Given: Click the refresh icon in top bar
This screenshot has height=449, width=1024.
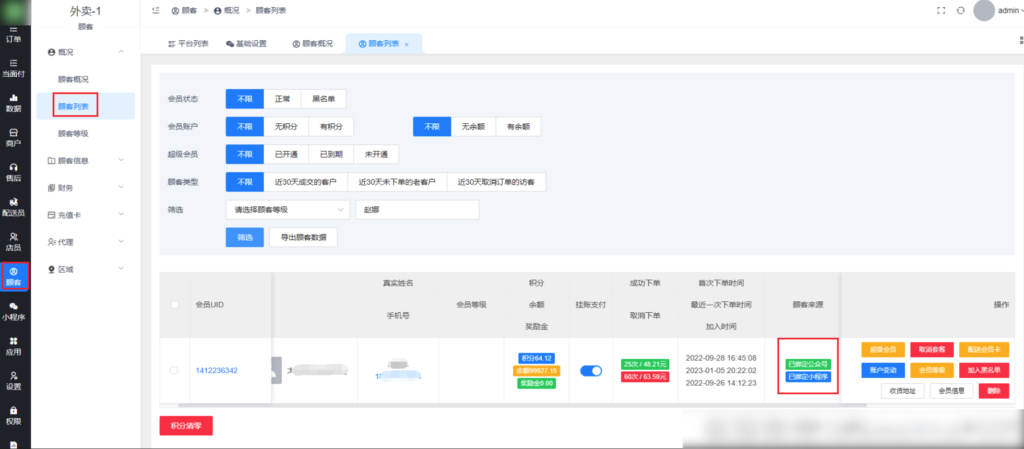Looking at the screenshot, I should tap(961, 10).
